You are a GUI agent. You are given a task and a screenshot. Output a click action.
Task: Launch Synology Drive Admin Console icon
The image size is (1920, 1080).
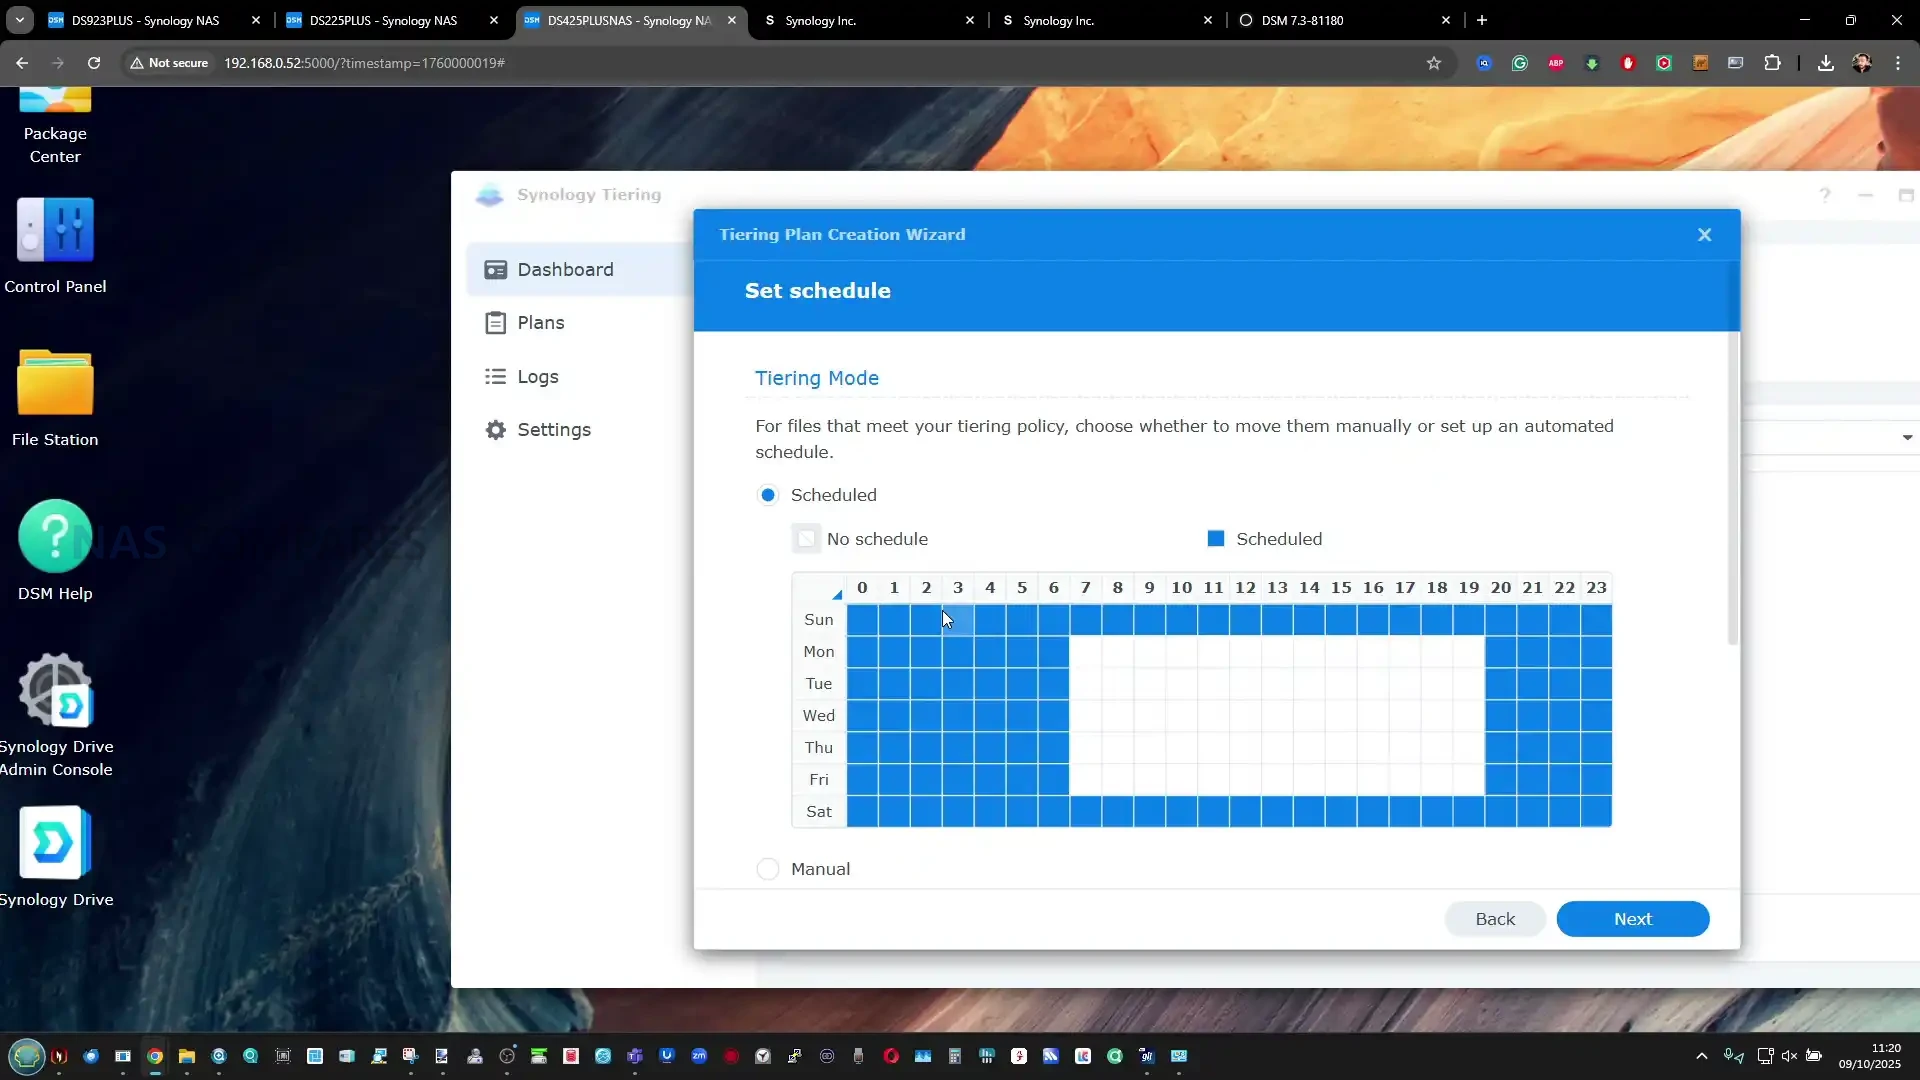coord(55,690)
